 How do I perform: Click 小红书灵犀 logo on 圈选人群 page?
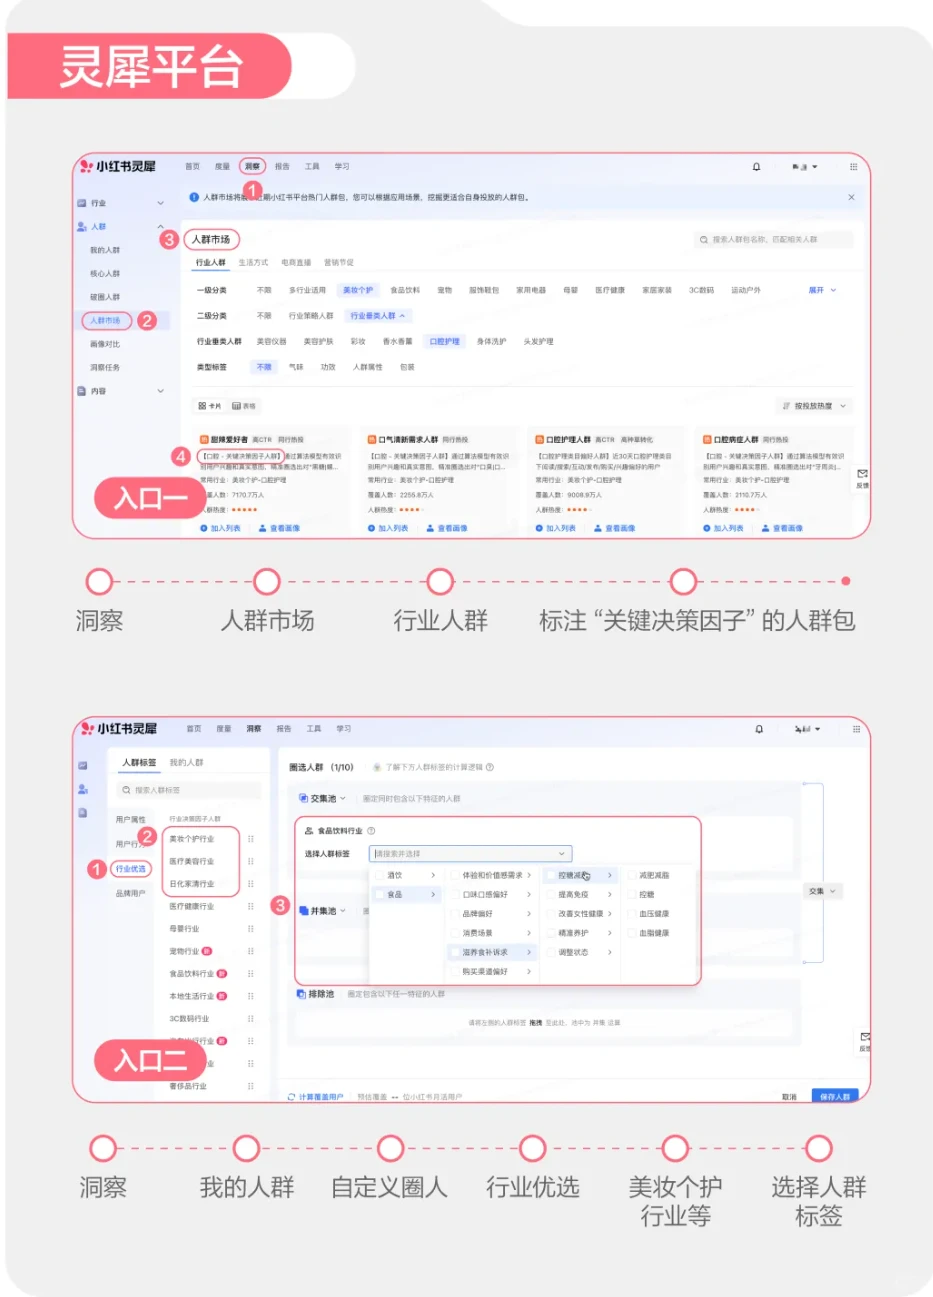coord(118,729)
